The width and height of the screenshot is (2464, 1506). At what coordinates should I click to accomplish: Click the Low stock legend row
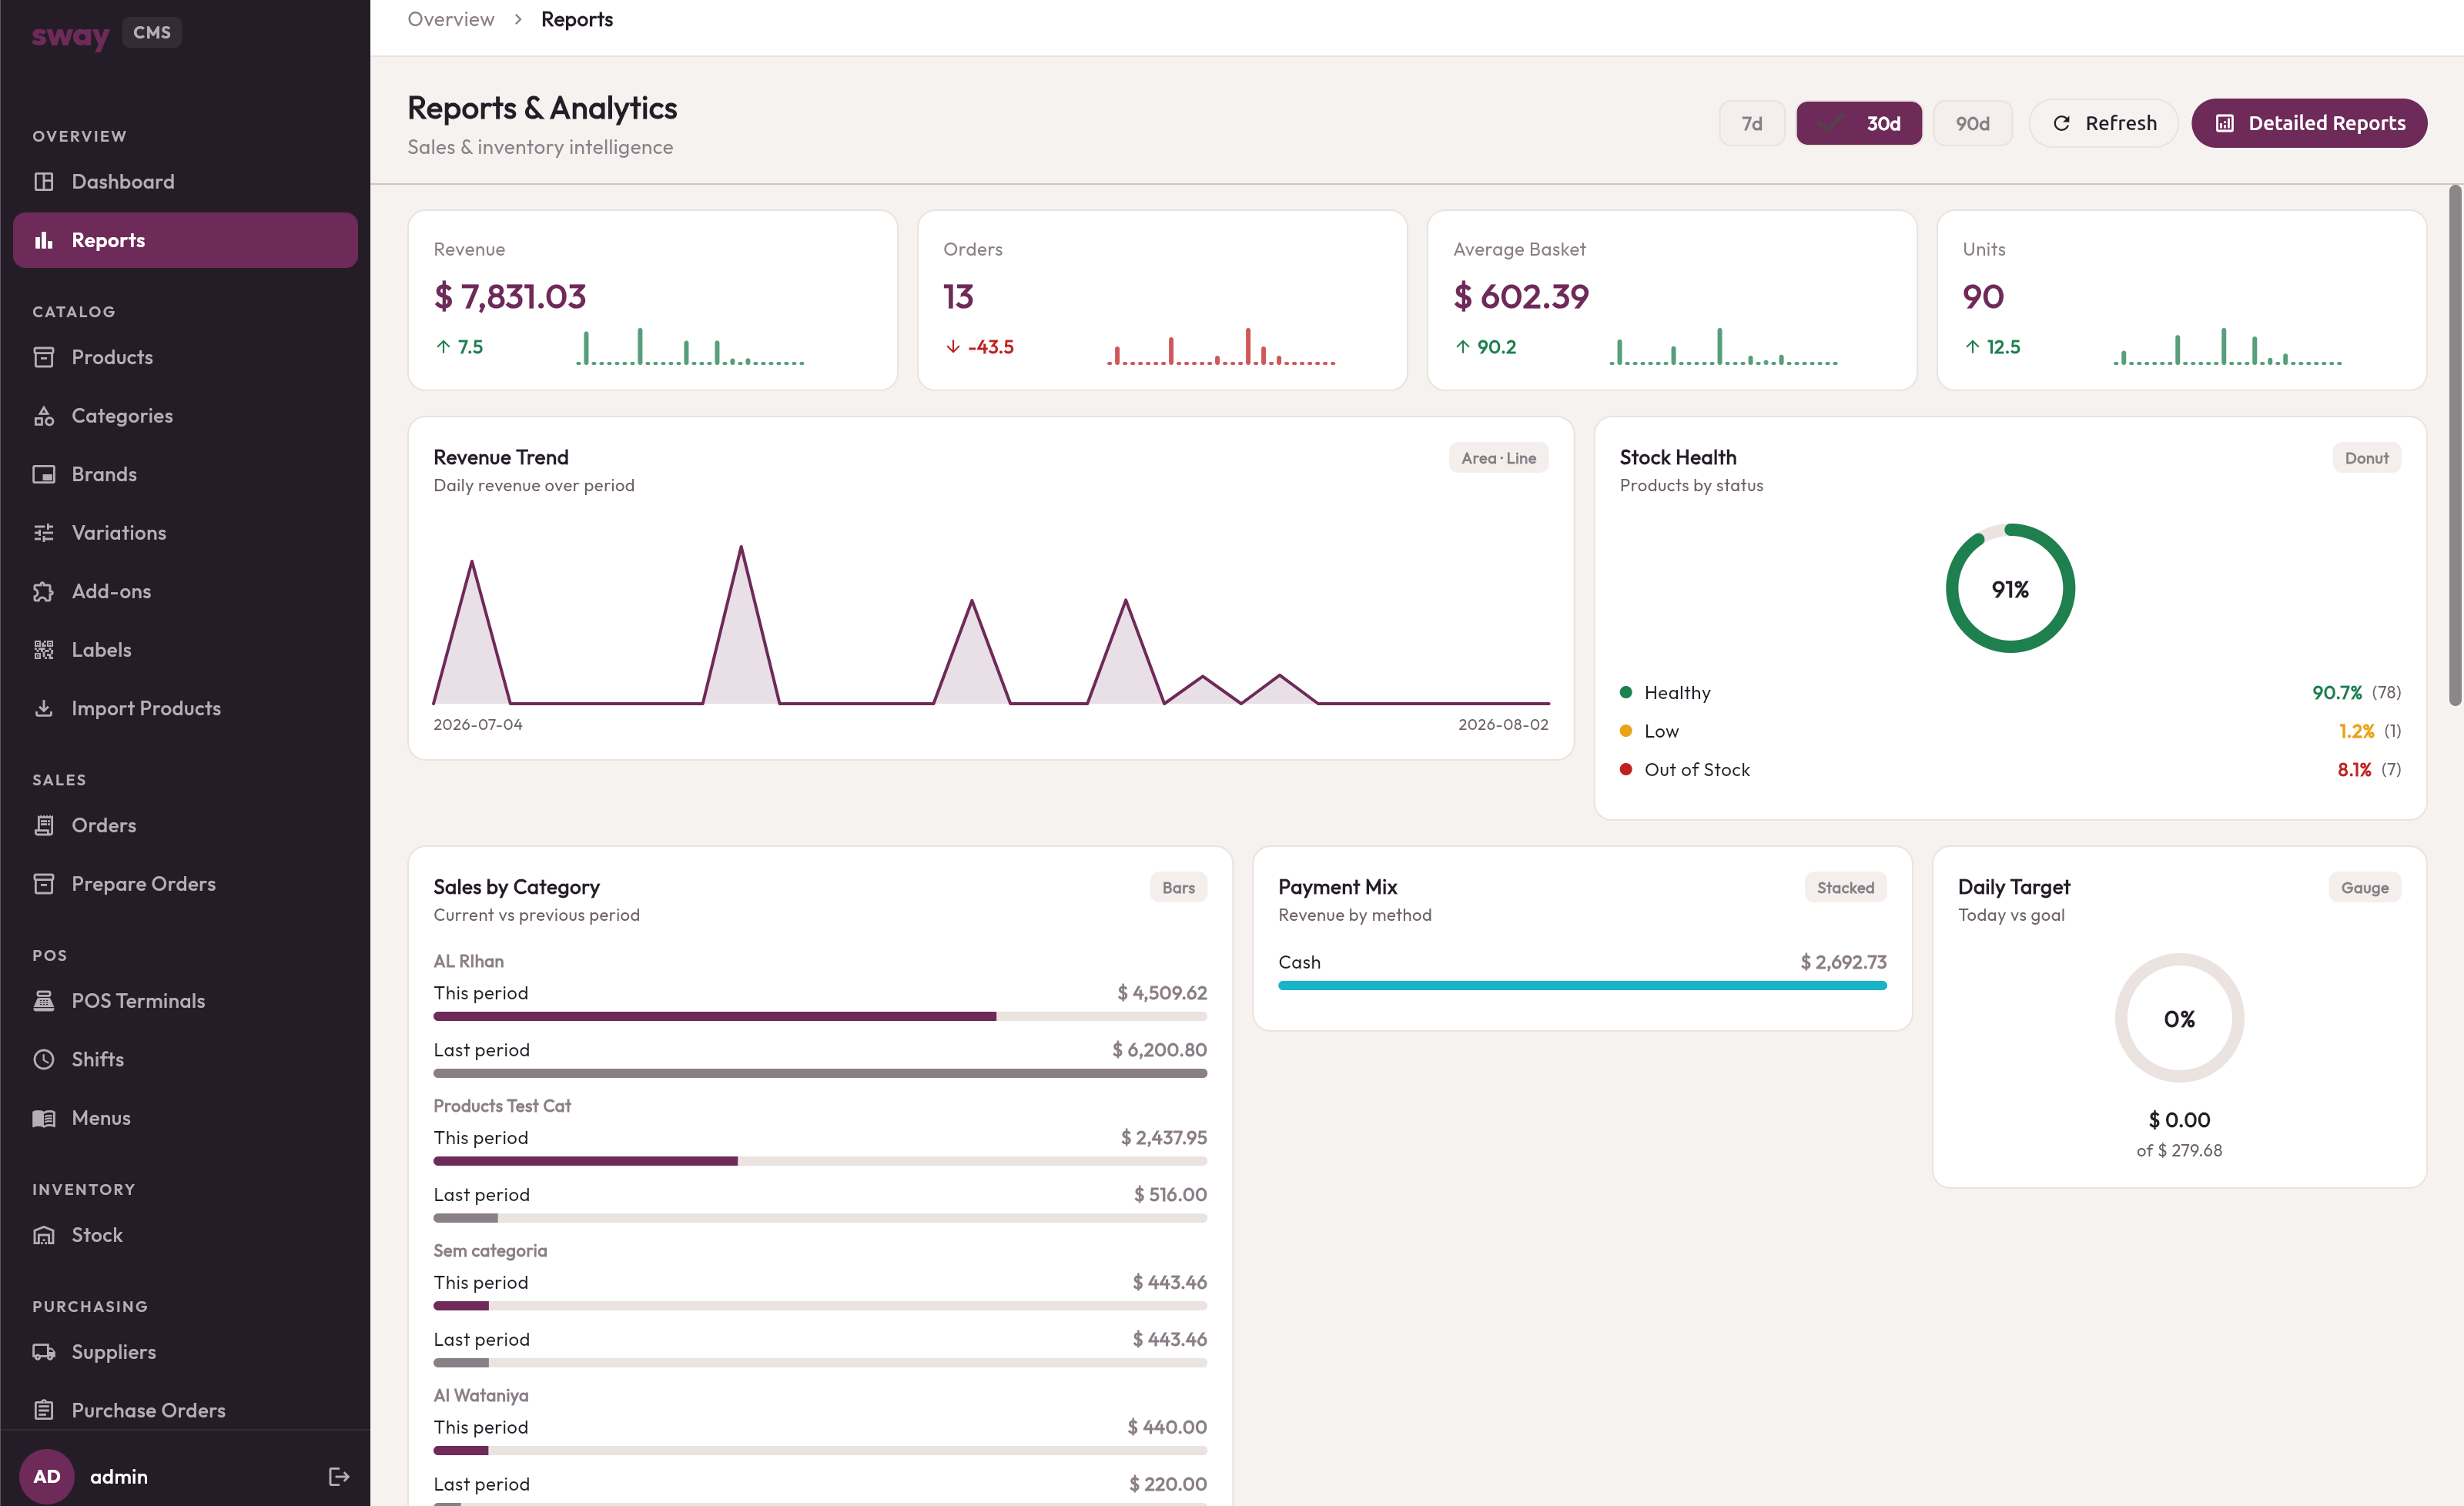[2010, 731]
